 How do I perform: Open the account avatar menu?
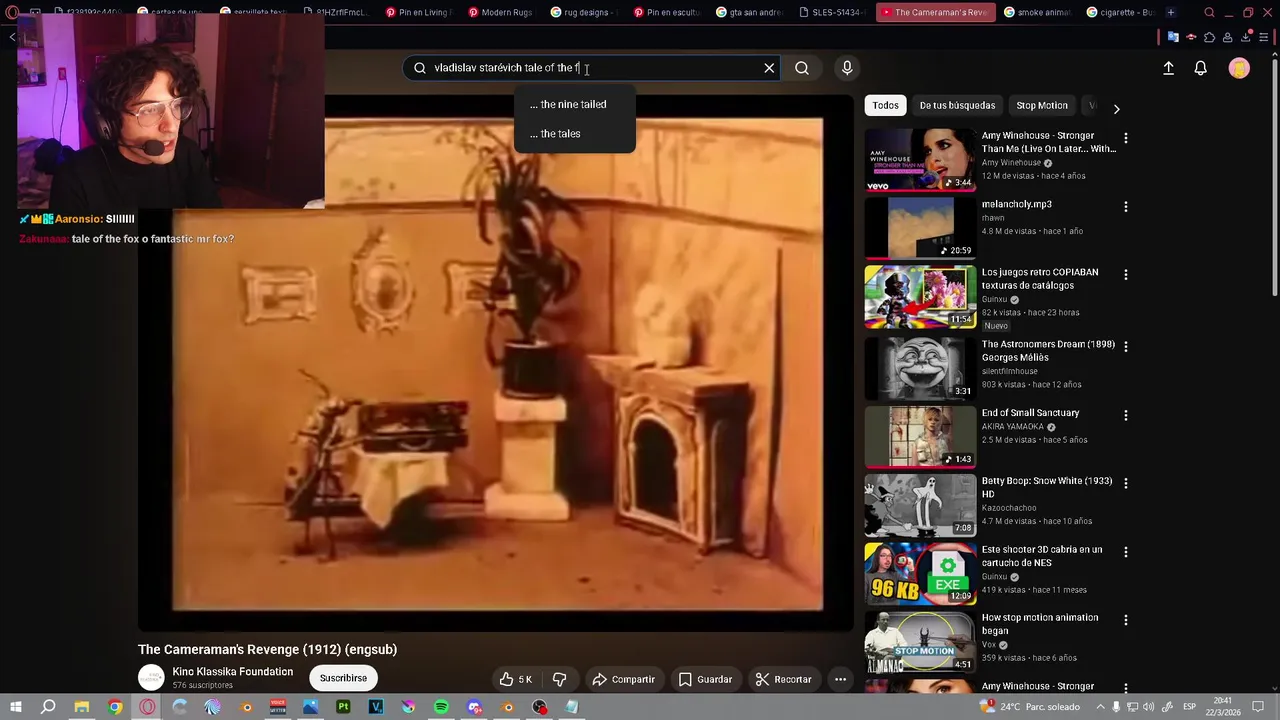tap(1239, 68)
